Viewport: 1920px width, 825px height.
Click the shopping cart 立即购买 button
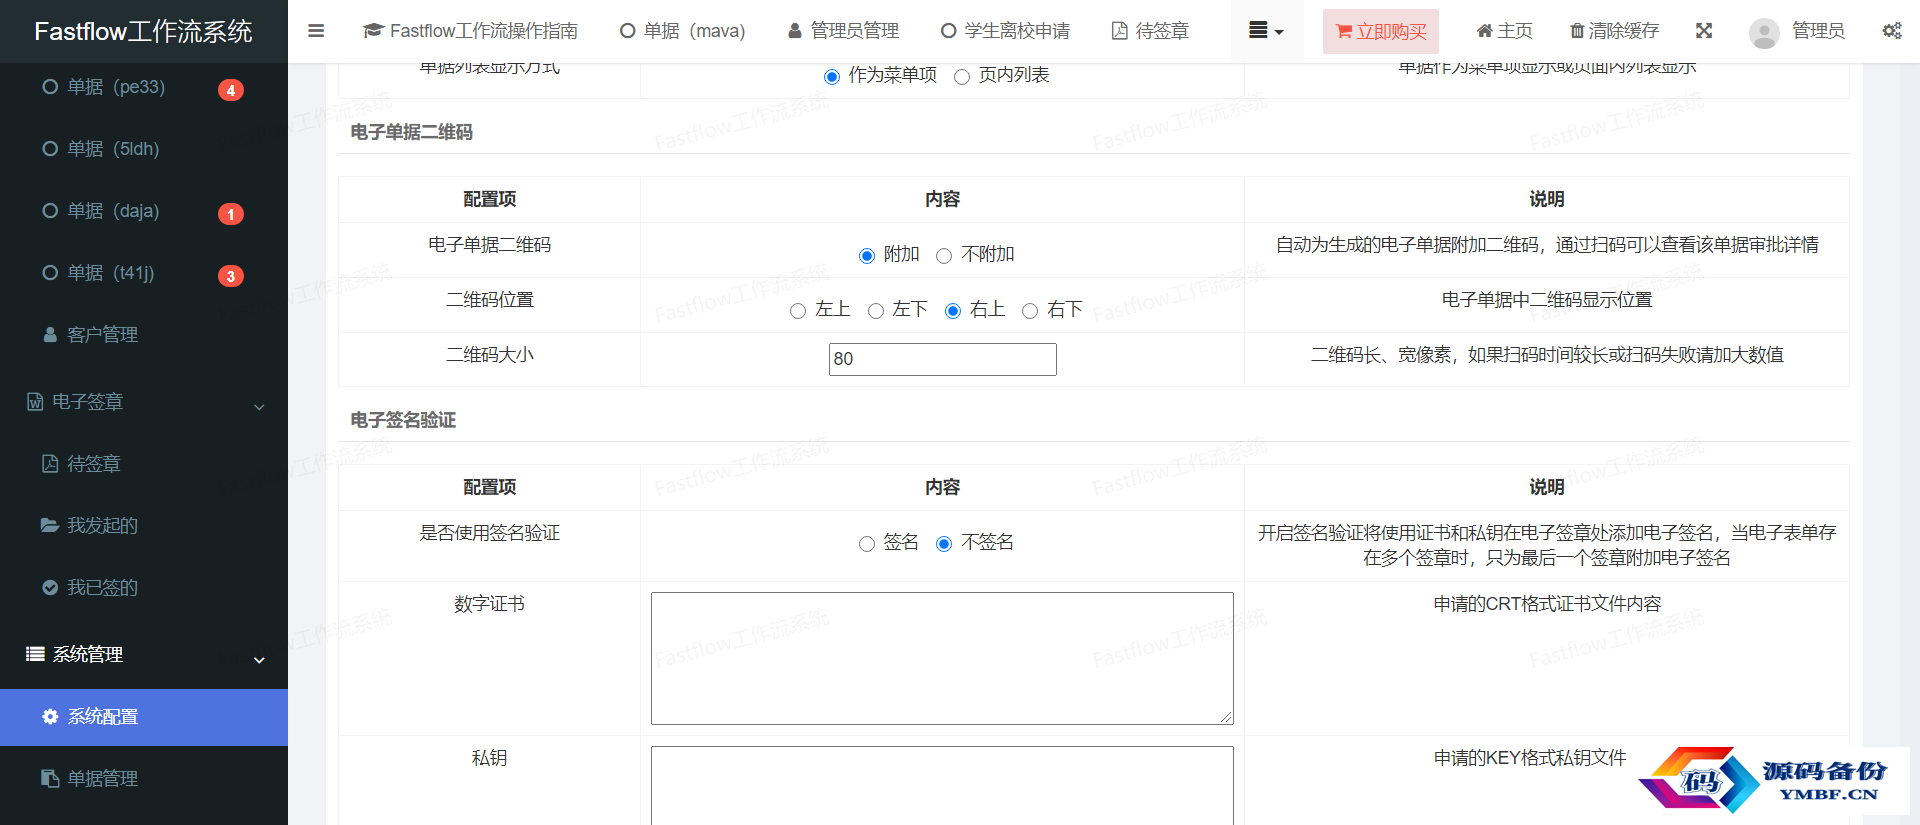(1381, 31)
